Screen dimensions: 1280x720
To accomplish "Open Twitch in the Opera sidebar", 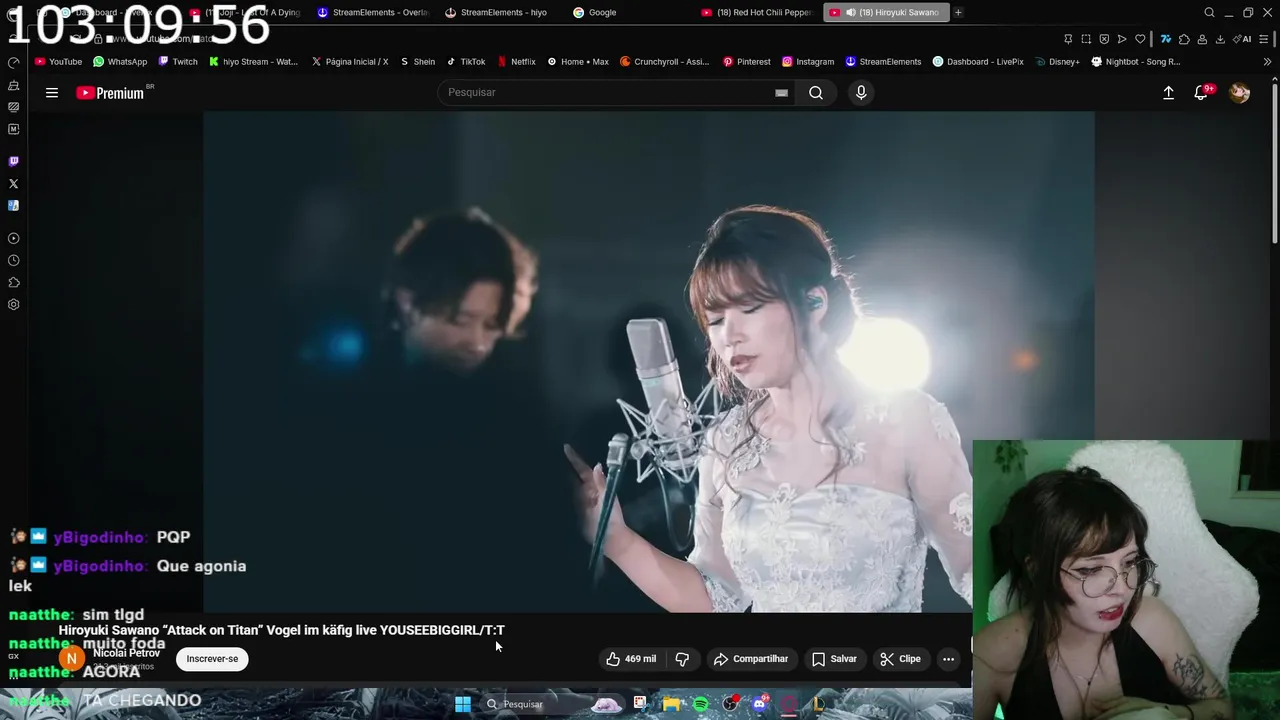I will click(x=13, y=161).
